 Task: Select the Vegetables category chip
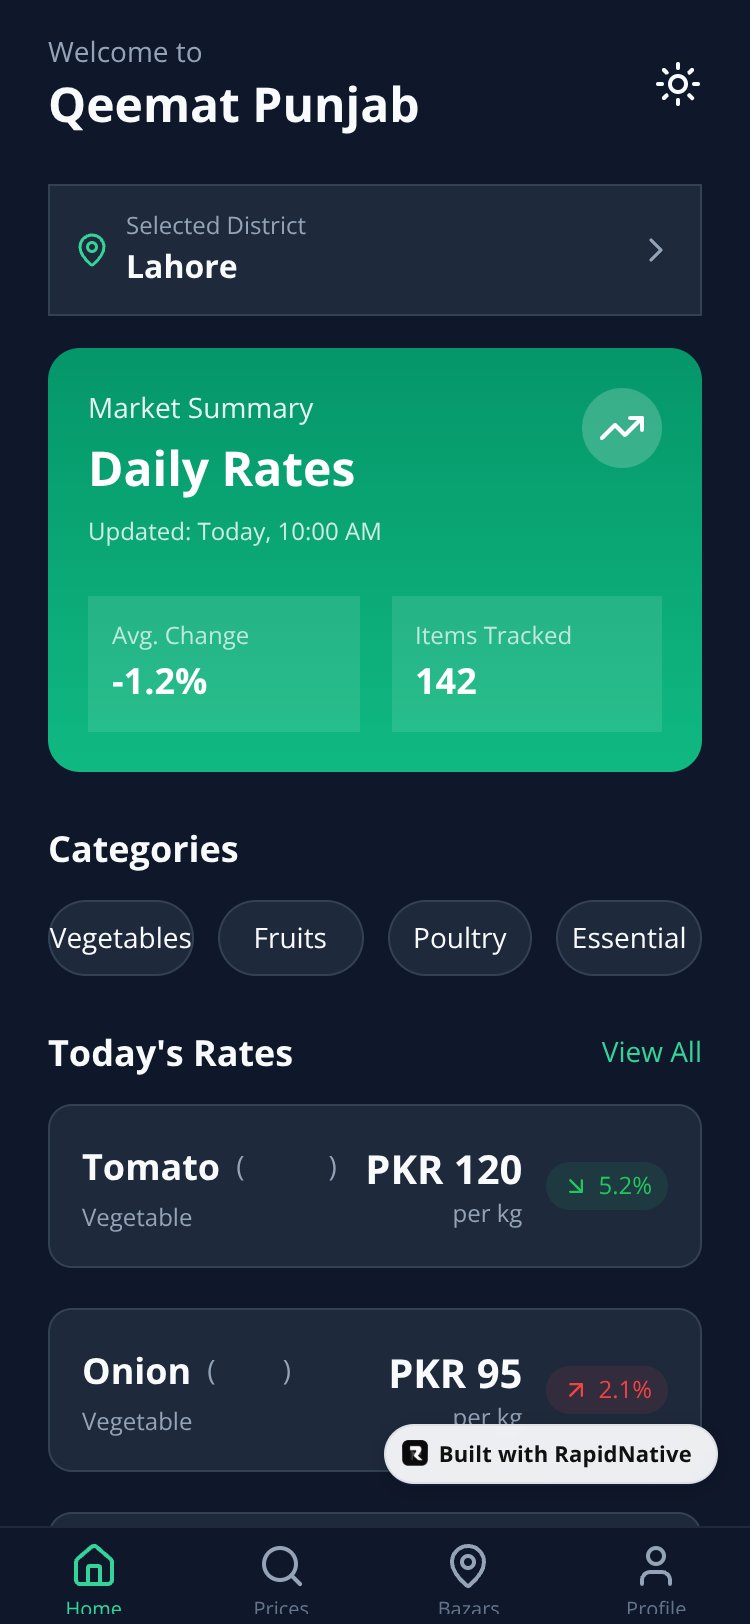pos(121,938)
